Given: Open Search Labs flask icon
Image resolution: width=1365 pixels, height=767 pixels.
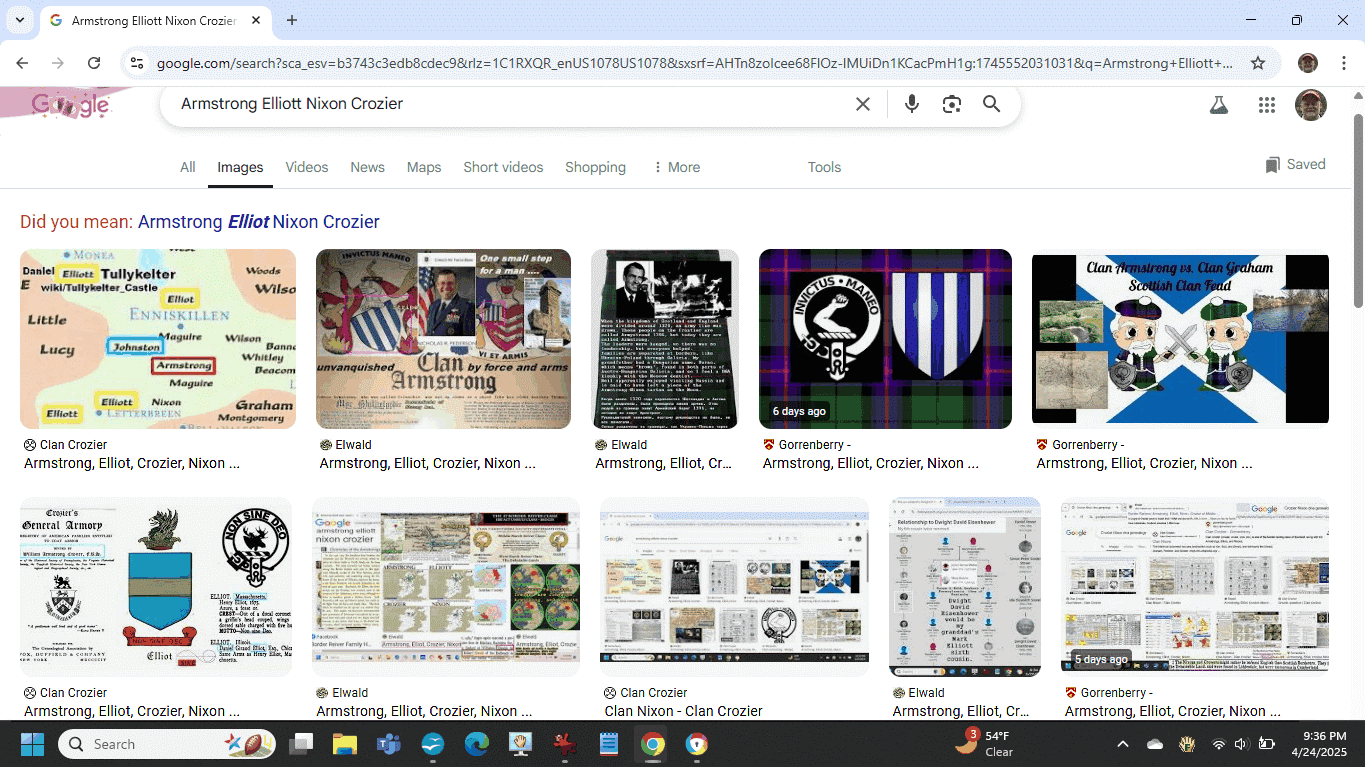Looking at the screenshot, I should click(x=1218, y=105).
